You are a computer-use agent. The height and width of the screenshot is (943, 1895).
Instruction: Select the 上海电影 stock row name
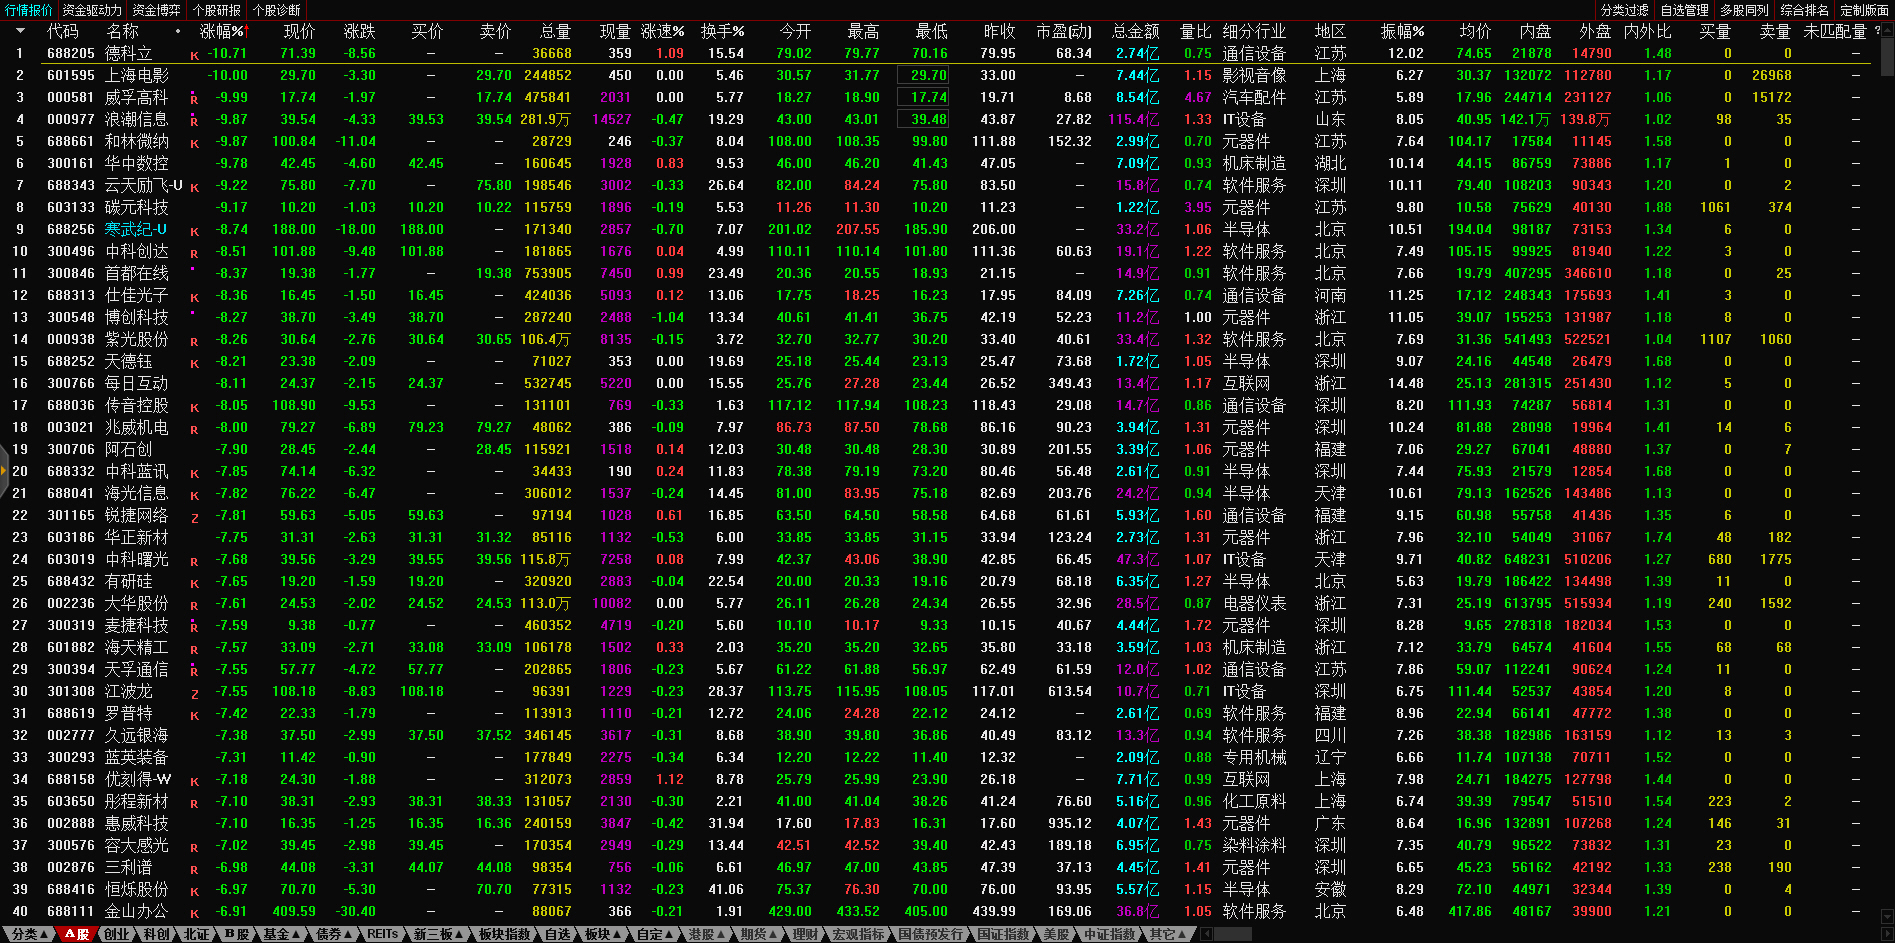[137, 75]
